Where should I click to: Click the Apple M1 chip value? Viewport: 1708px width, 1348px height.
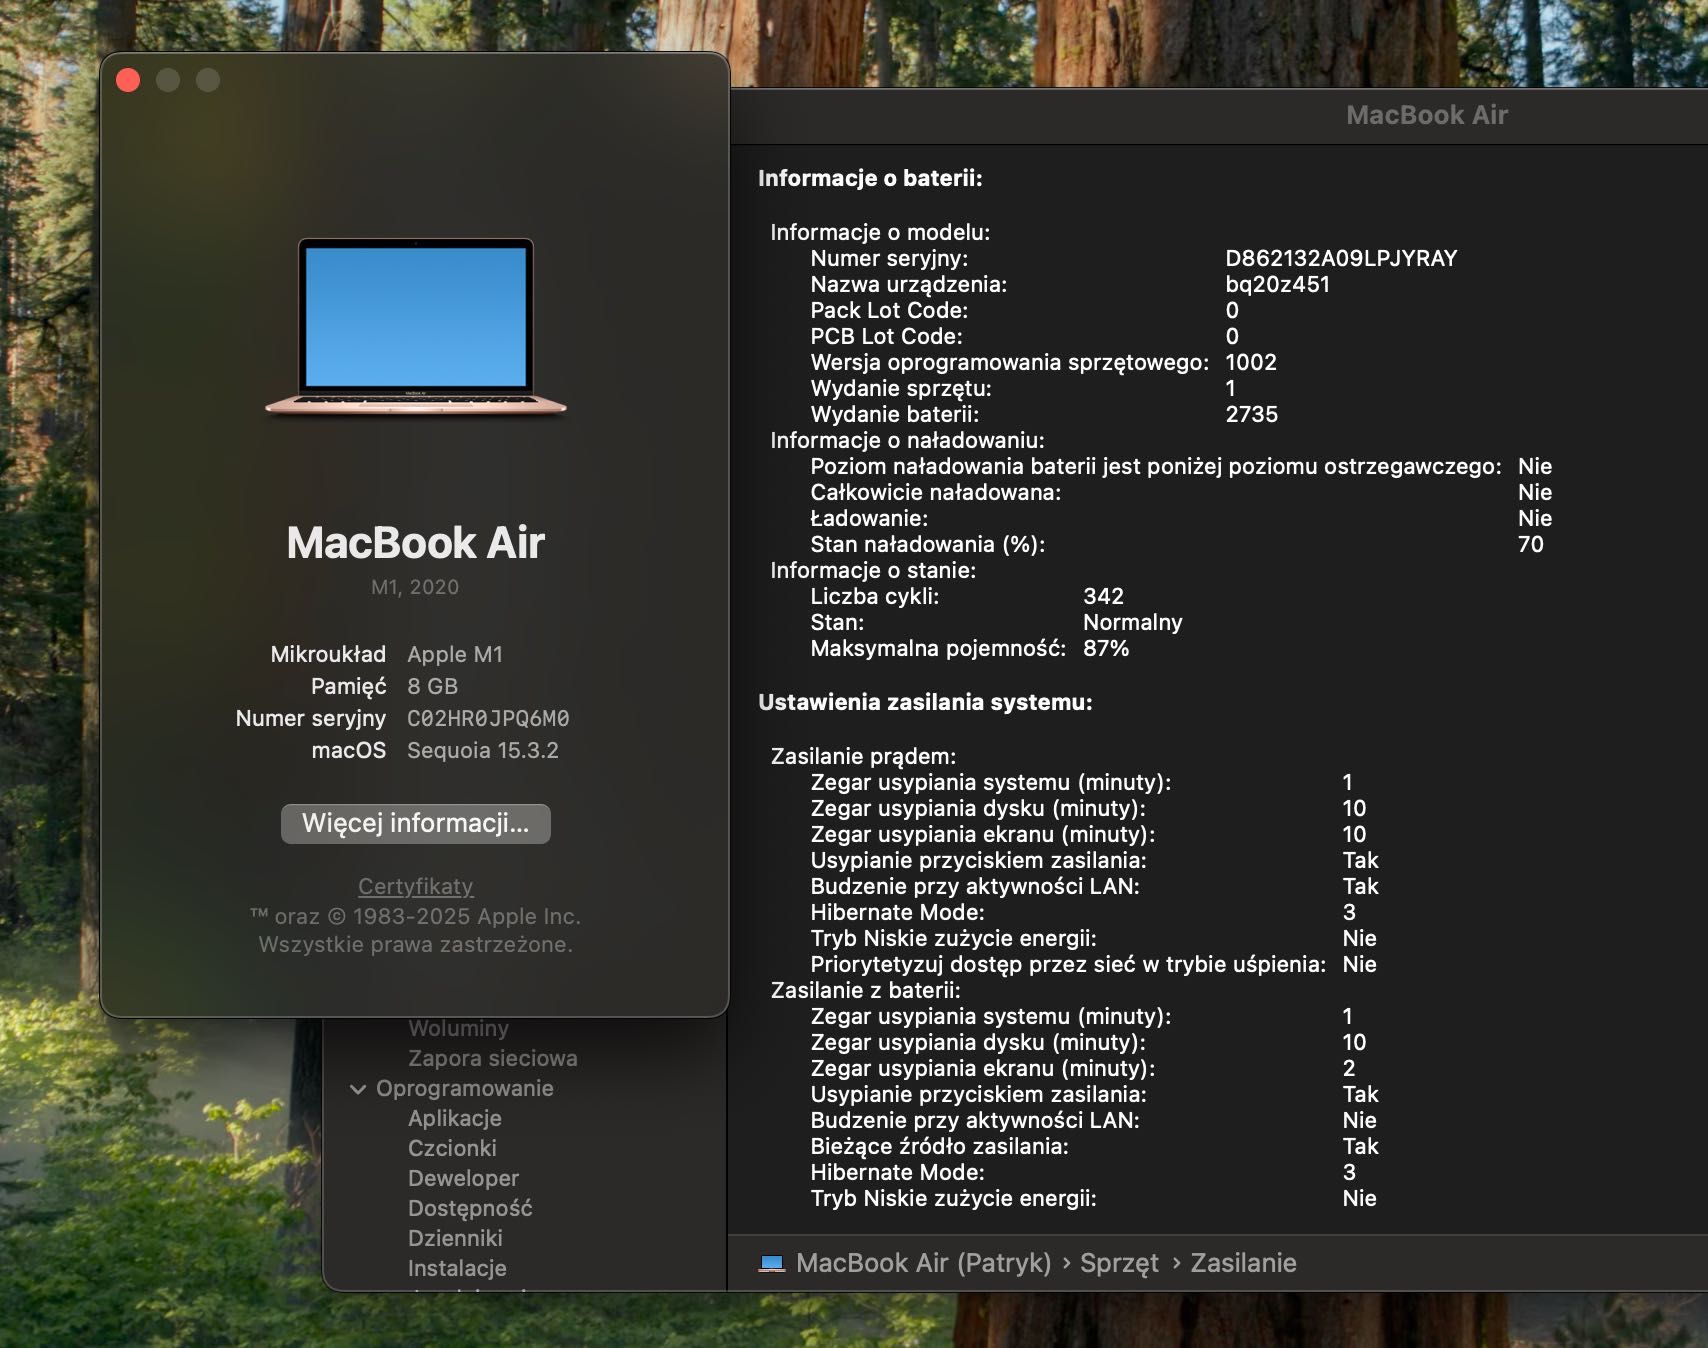coord(455,654)
